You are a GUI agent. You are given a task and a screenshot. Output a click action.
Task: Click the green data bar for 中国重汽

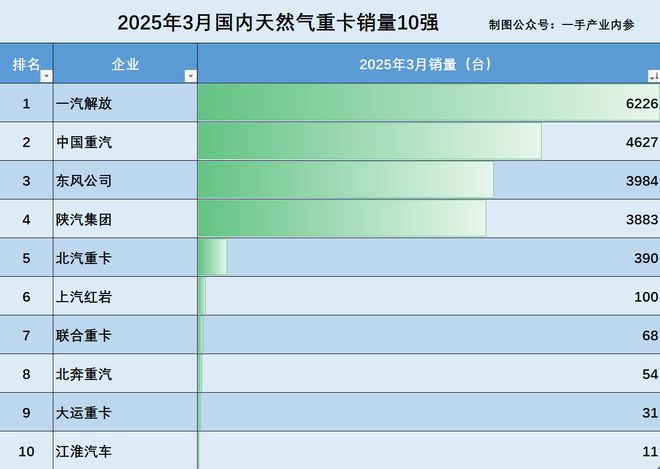370,141
